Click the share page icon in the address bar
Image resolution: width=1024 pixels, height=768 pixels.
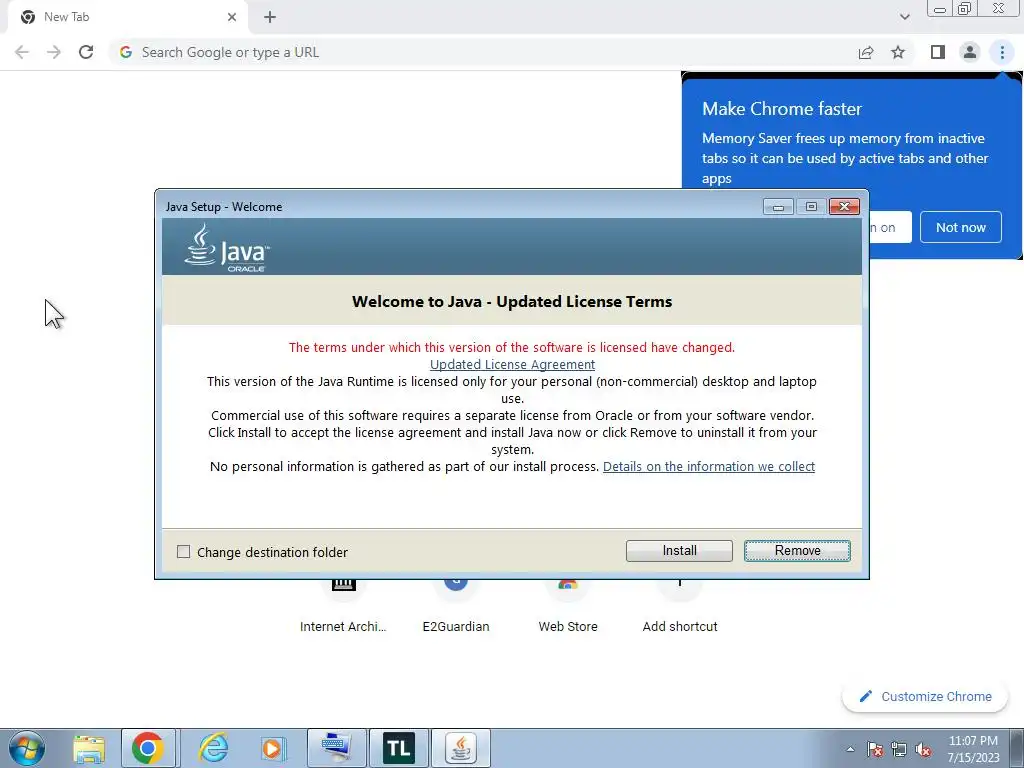pos(866,52)
